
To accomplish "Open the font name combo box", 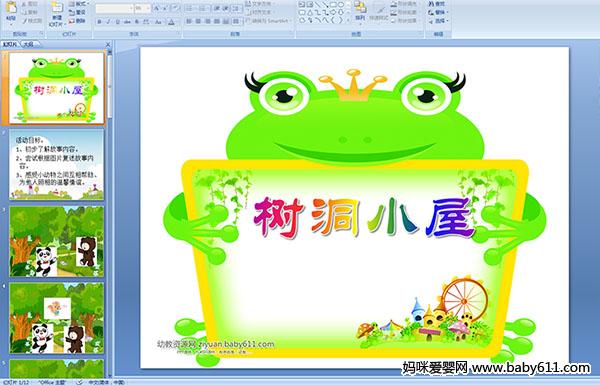I will (x=114, y=8).
